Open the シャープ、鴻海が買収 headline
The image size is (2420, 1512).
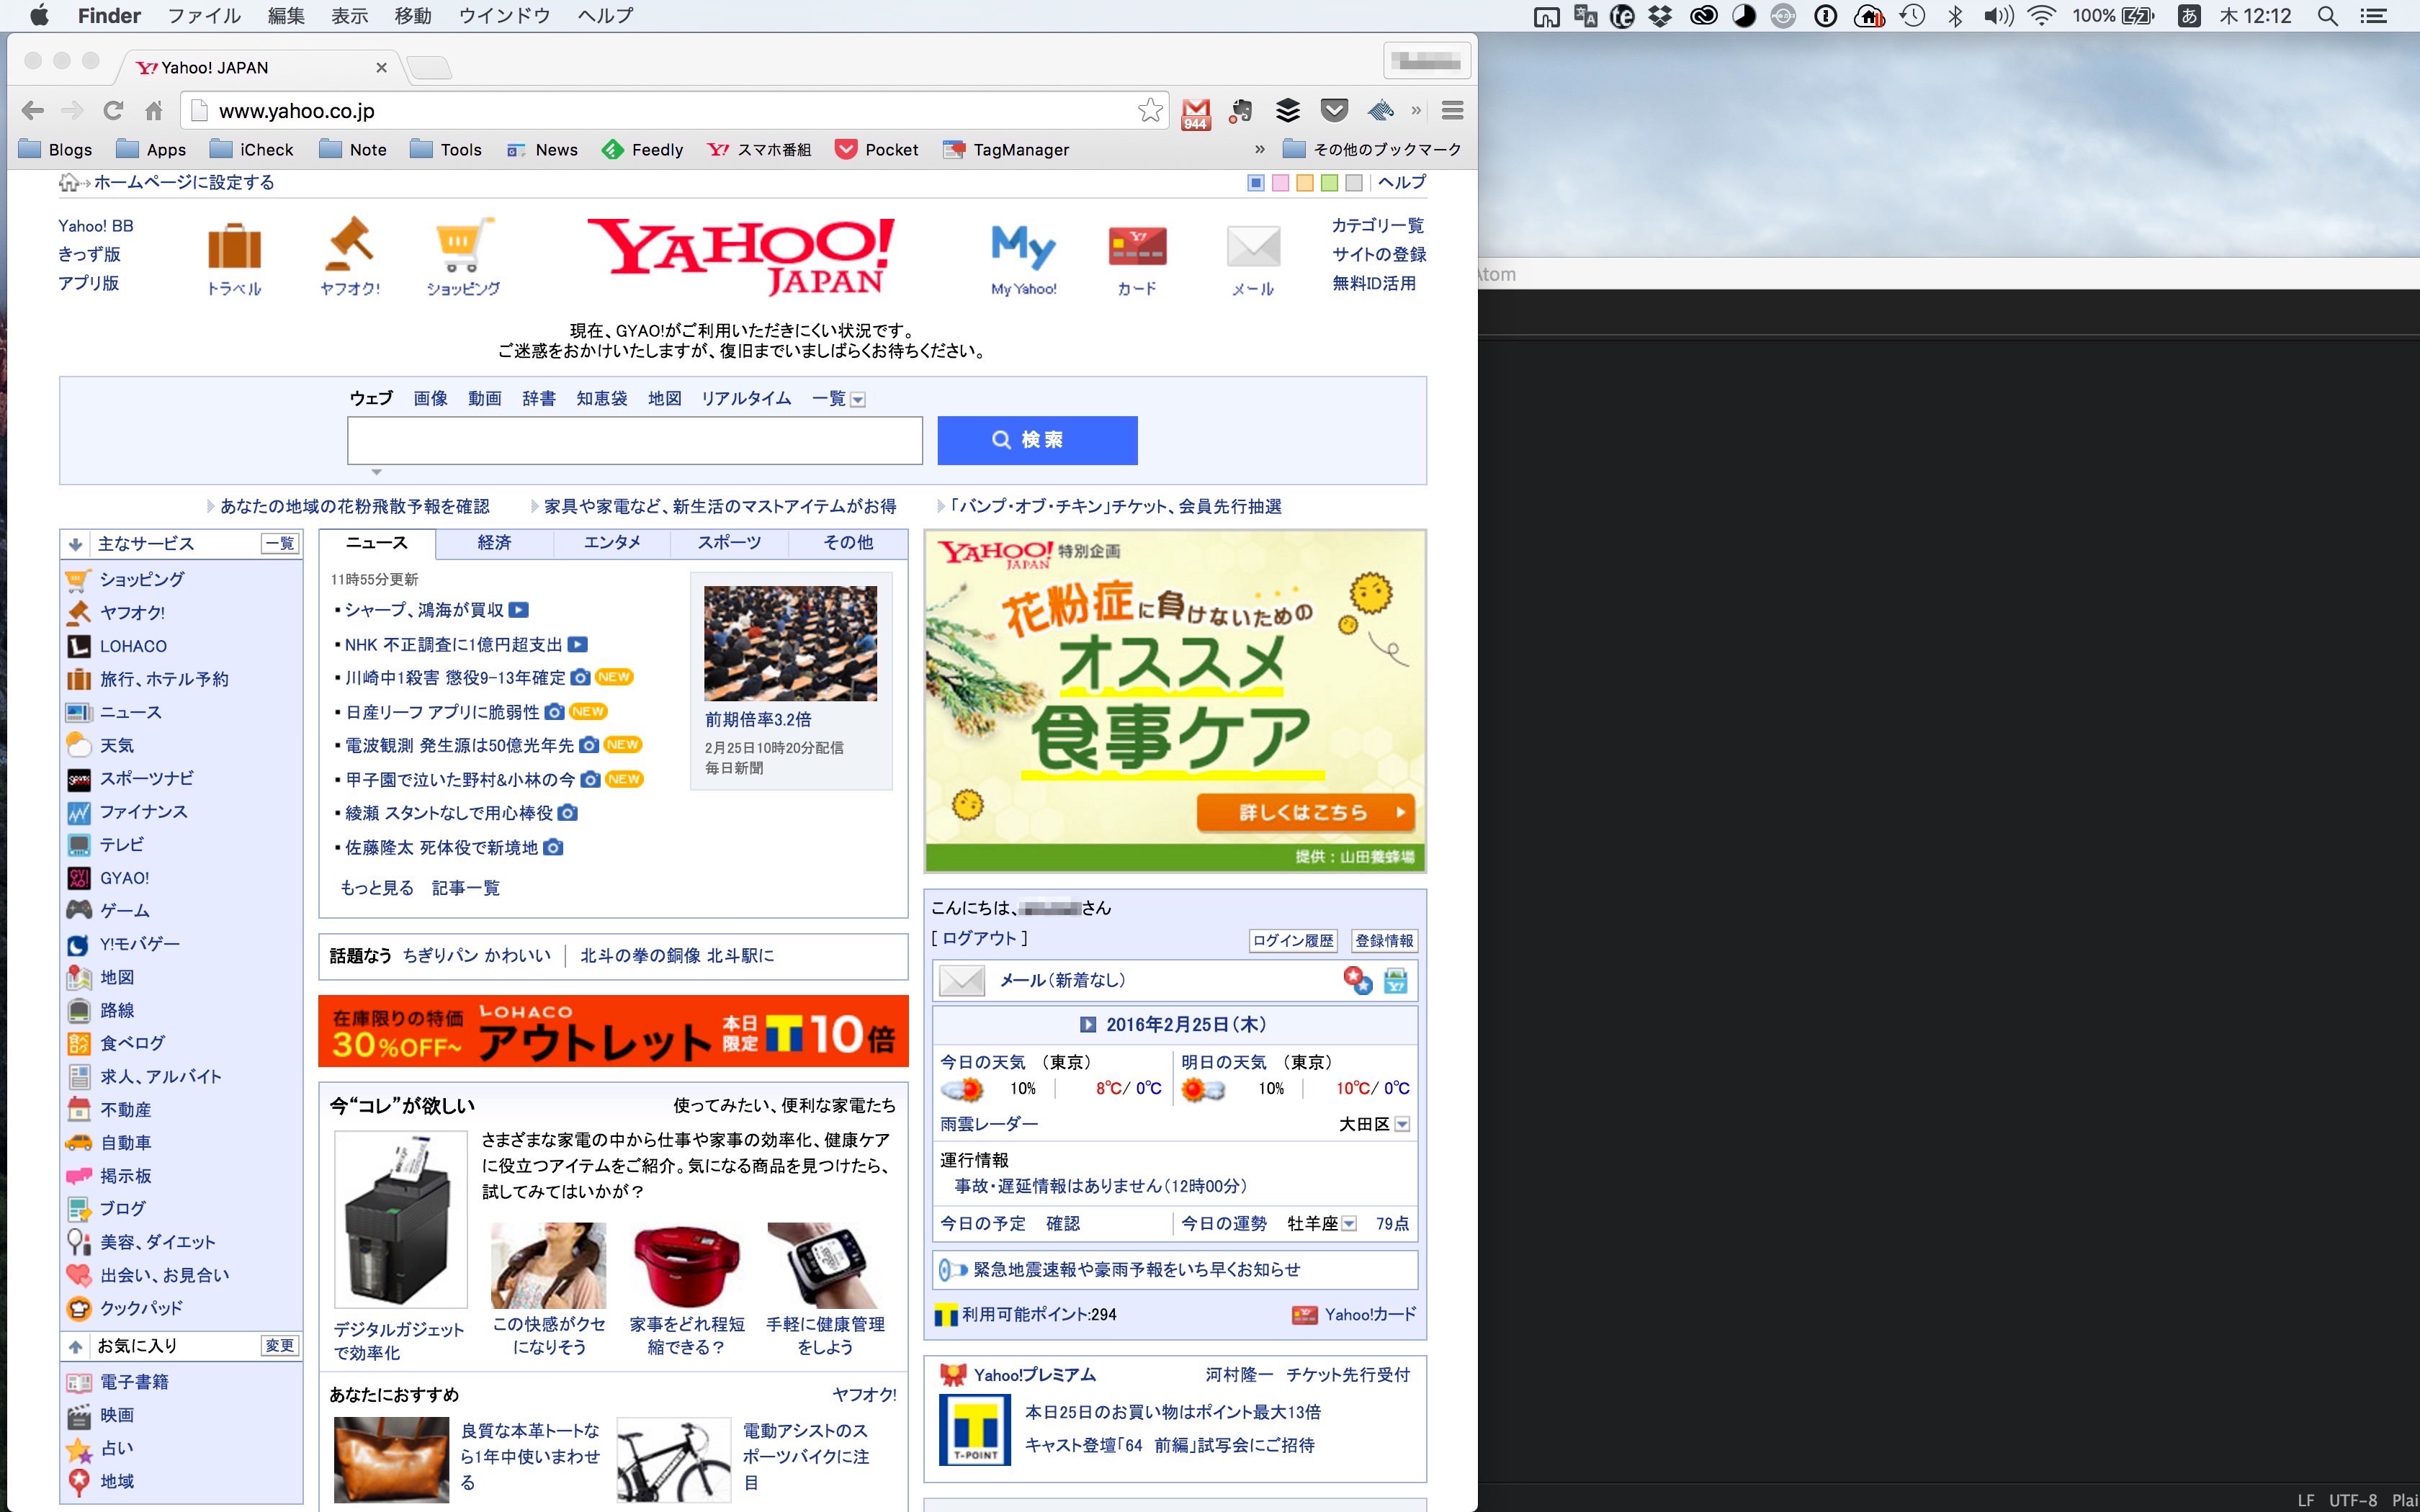(x=425, y=610)
